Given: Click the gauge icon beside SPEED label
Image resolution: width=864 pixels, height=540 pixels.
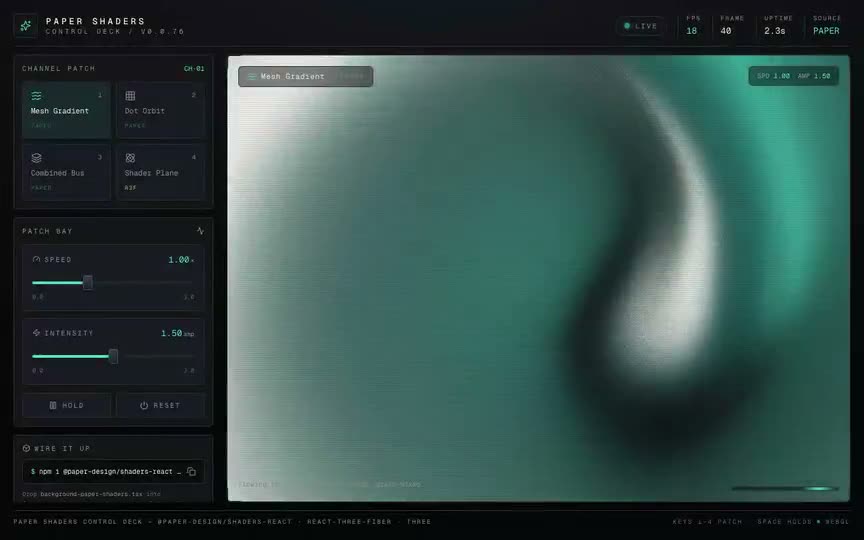Looking at the screenshot, I should [36, 260].
